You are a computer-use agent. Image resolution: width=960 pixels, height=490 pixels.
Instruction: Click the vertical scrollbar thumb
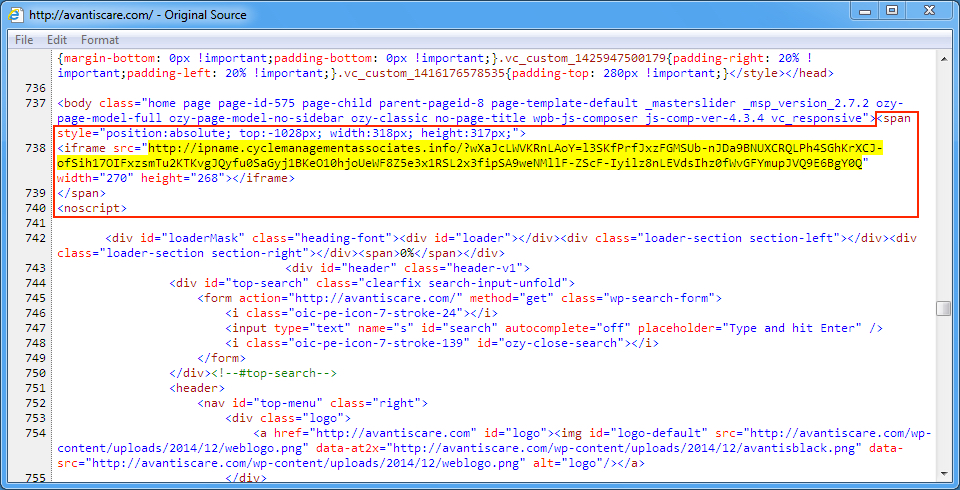(943, 309)
